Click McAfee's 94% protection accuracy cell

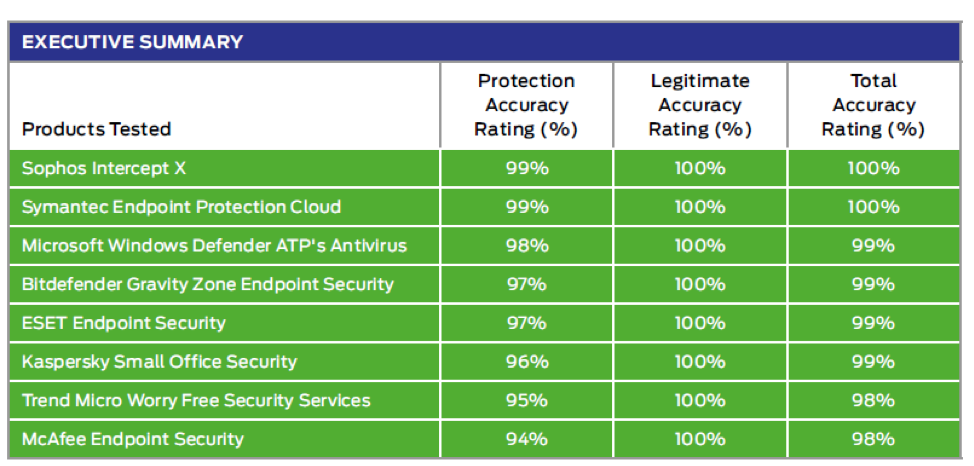pos(527,439)
